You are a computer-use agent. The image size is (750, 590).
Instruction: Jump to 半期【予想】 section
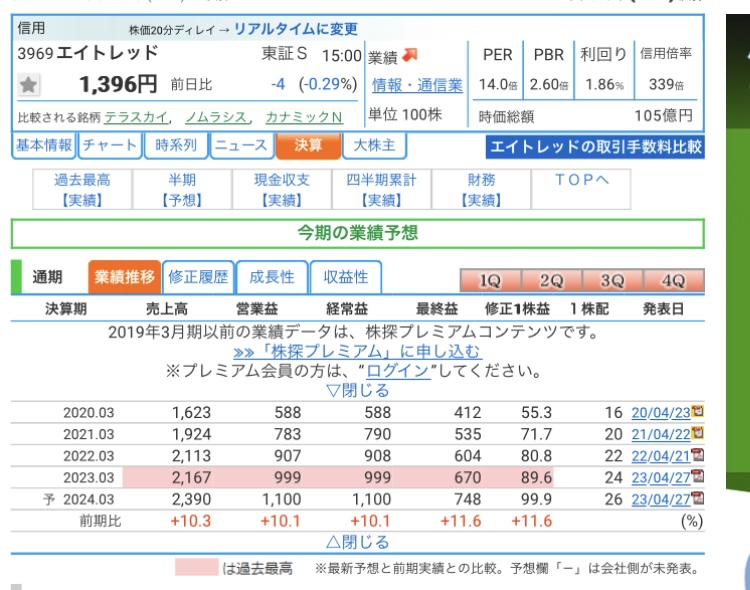[182, 189]
